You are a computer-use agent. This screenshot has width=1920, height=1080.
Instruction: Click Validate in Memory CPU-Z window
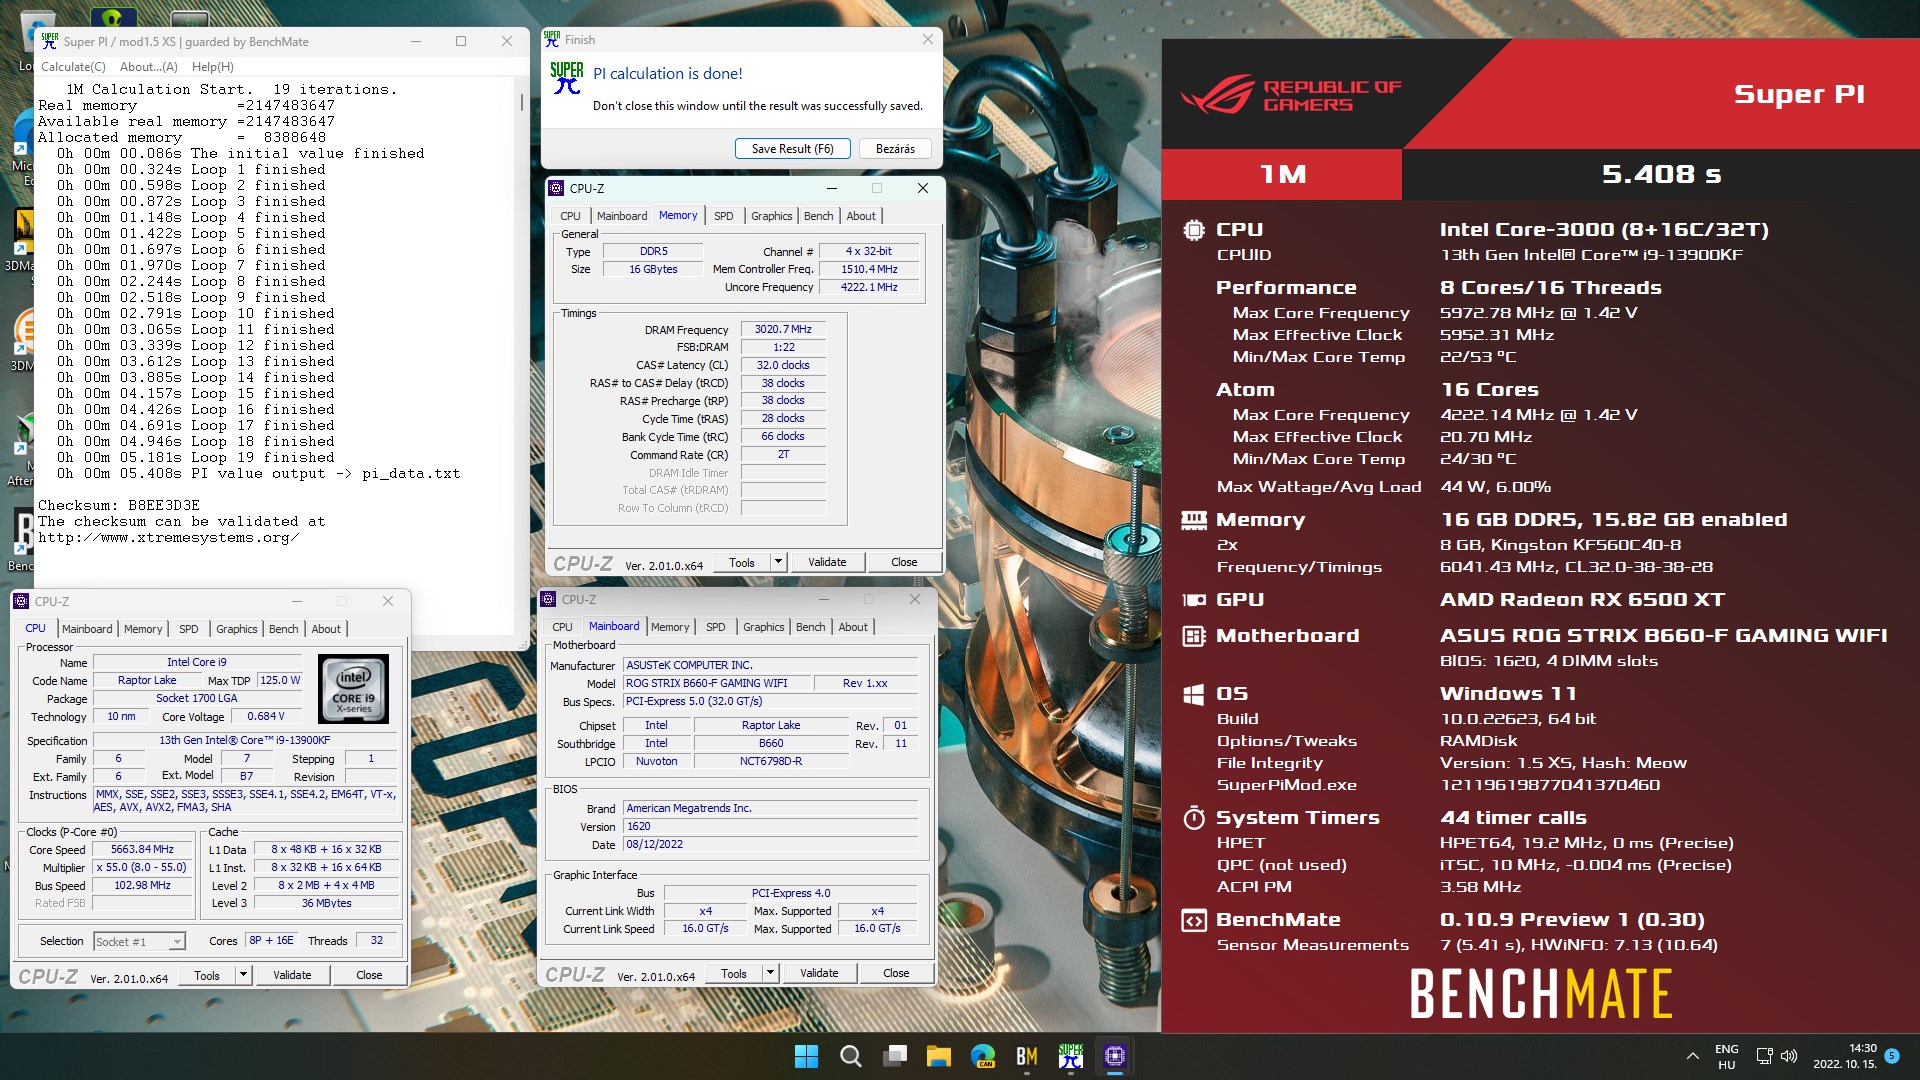point(827,563)
